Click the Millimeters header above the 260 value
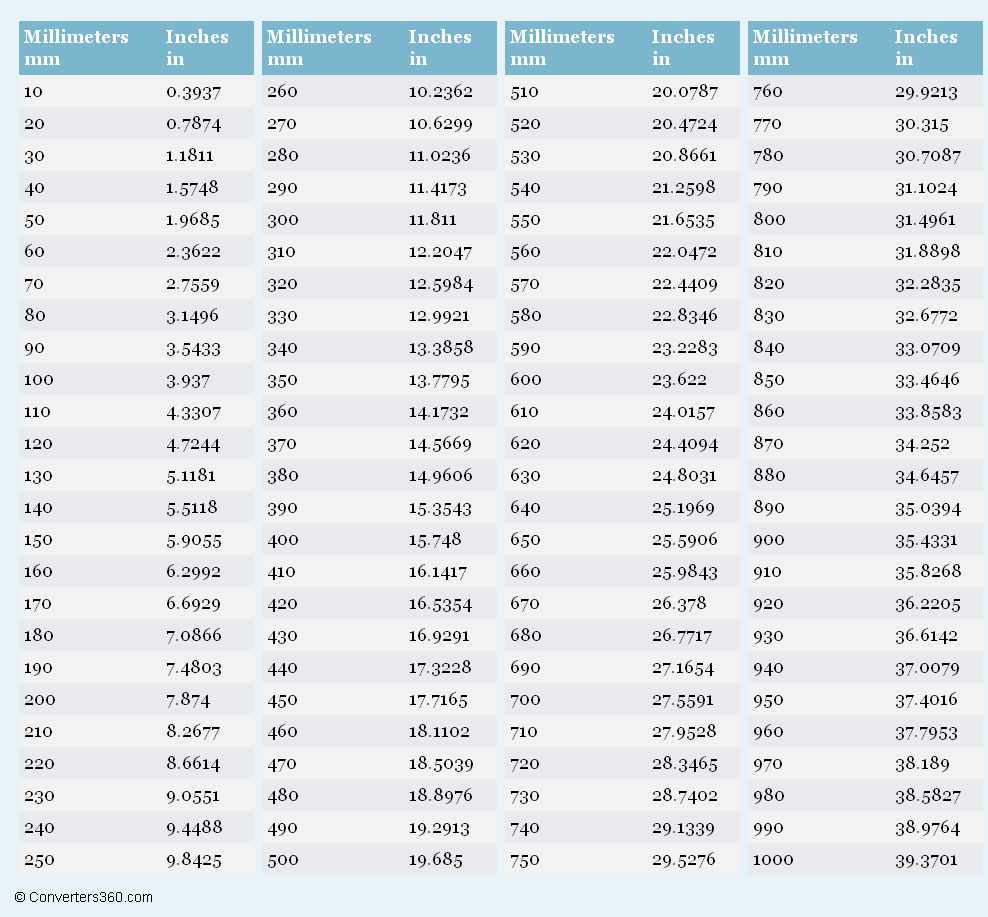The image size is (988, 917). (319, 47)
